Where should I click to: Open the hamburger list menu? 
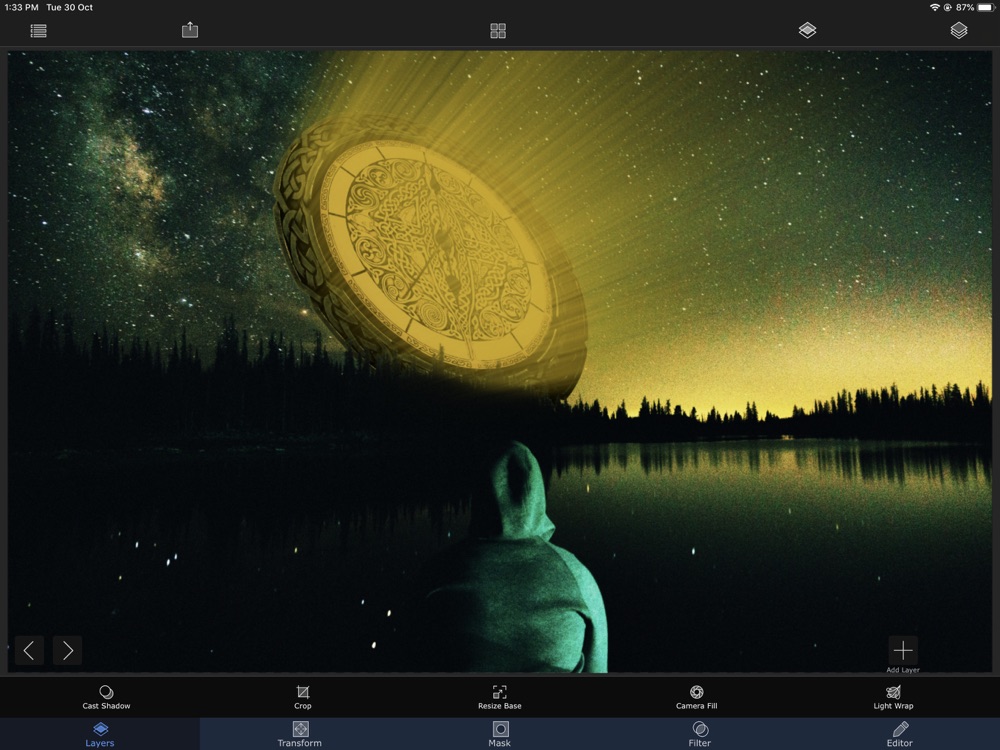point(38,31)
